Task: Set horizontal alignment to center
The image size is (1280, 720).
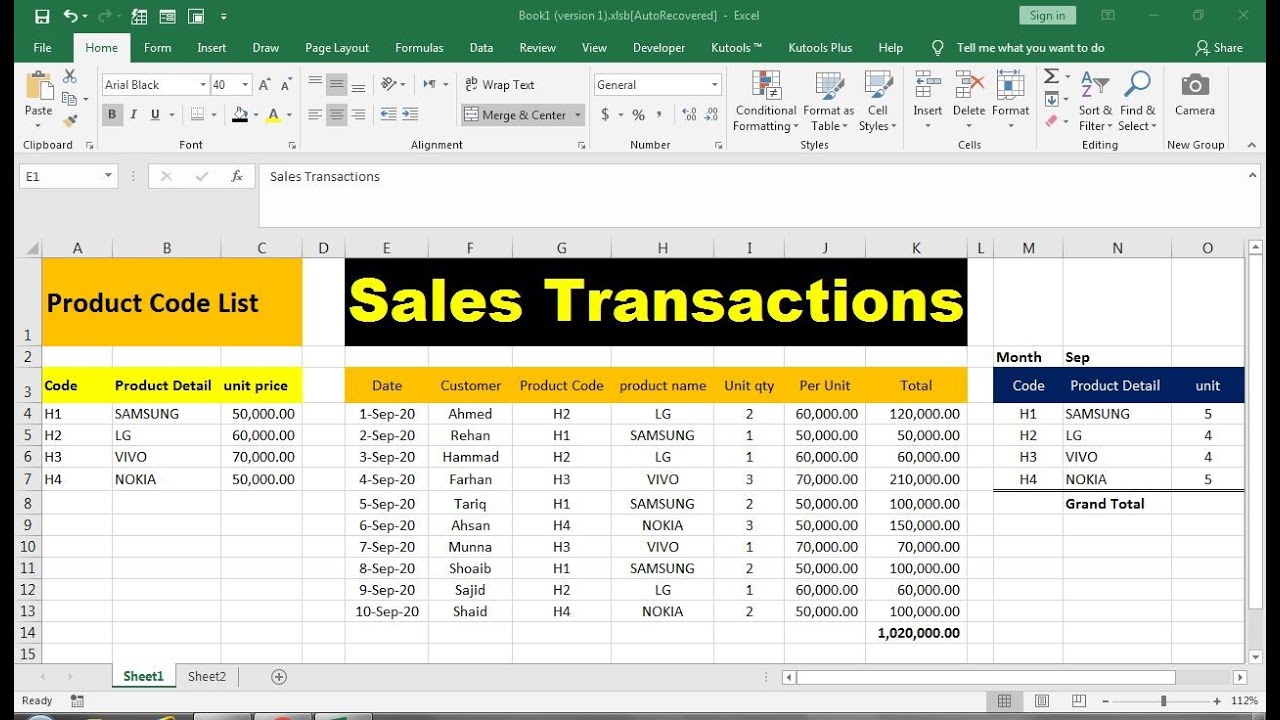Action: [x=337, y=115]
